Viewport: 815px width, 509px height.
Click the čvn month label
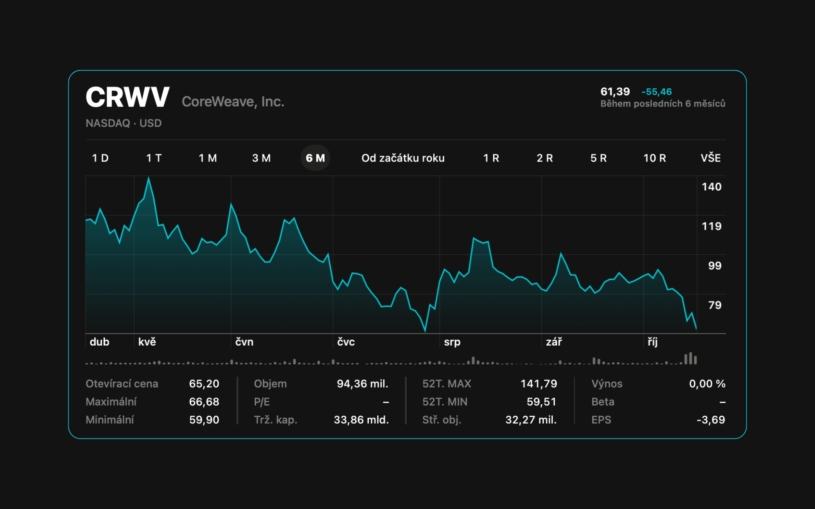pos(244,342)
